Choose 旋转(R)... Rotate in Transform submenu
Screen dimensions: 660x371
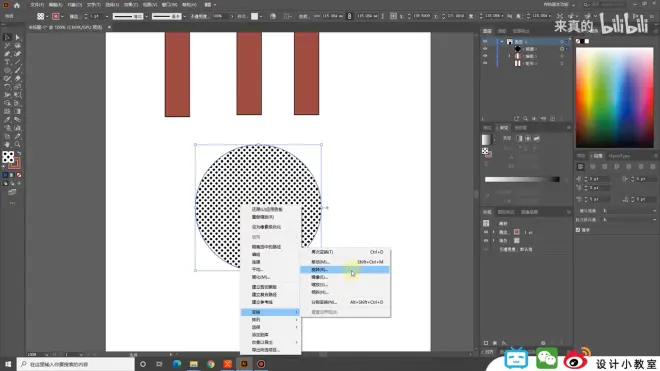(x=345, y=270)
